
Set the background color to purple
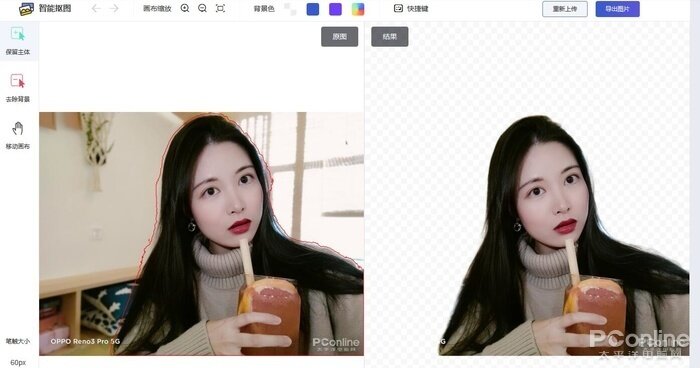click(x=335, y=9)
